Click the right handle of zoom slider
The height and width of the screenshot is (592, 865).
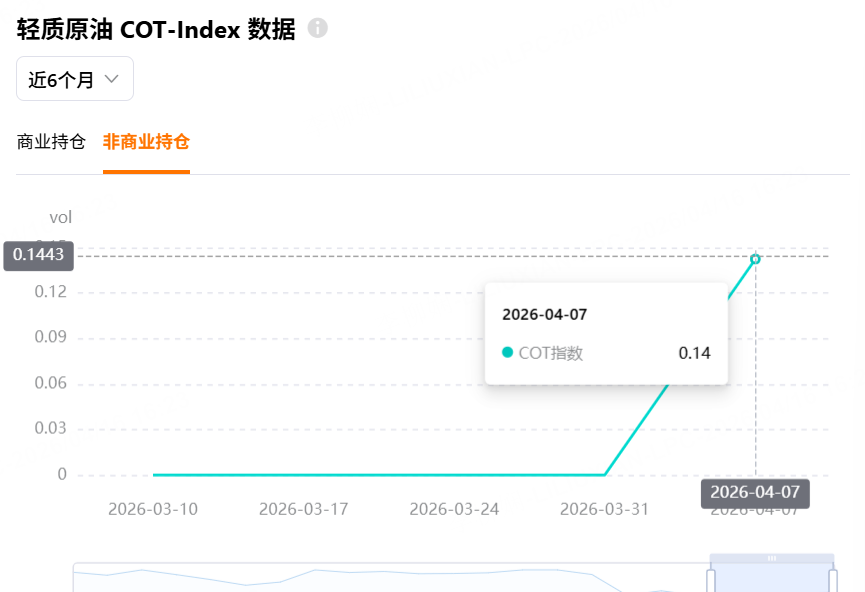(833, 580)
